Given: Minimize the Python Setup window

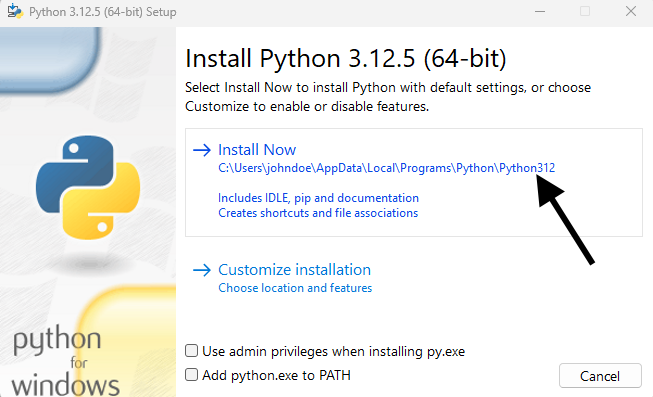Looking at the screenshot, I should tap(540, 12).
